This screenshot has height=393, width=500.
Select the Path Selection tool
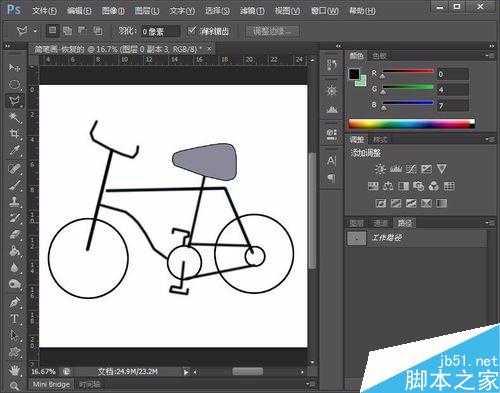click(14, 335)
